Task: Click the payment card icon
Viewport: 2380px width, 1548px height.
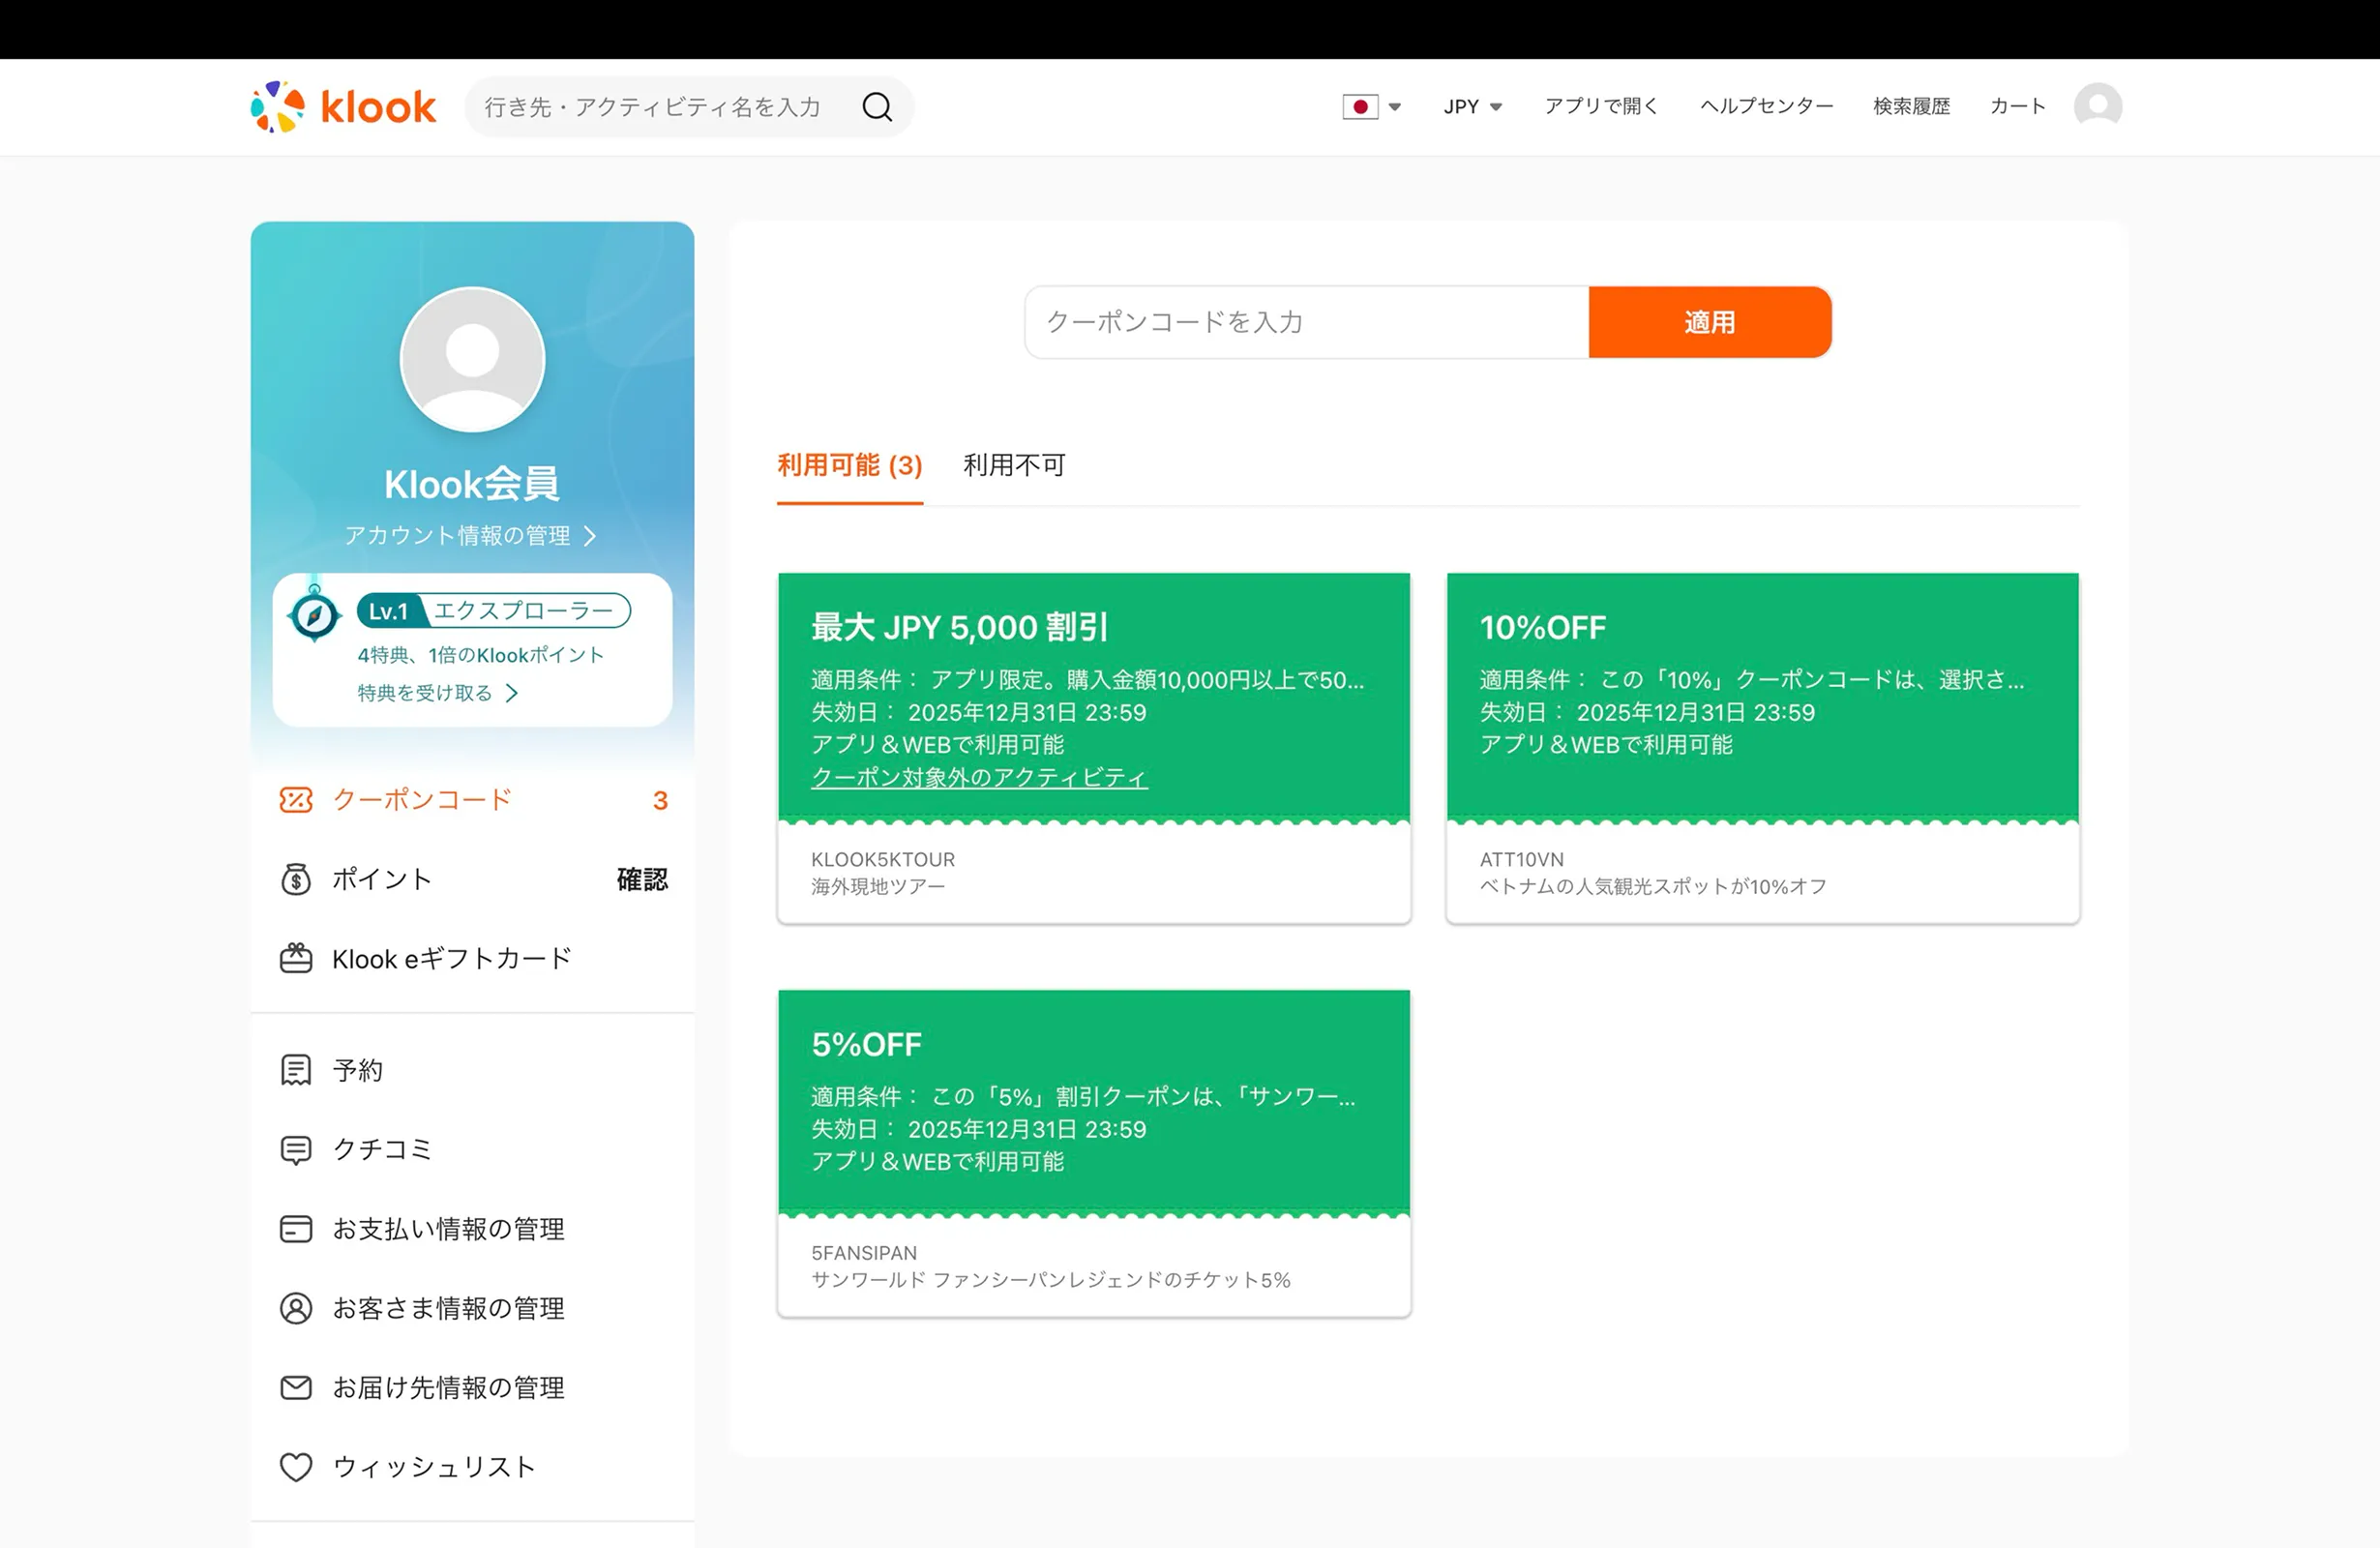Action: [296, 1229]
